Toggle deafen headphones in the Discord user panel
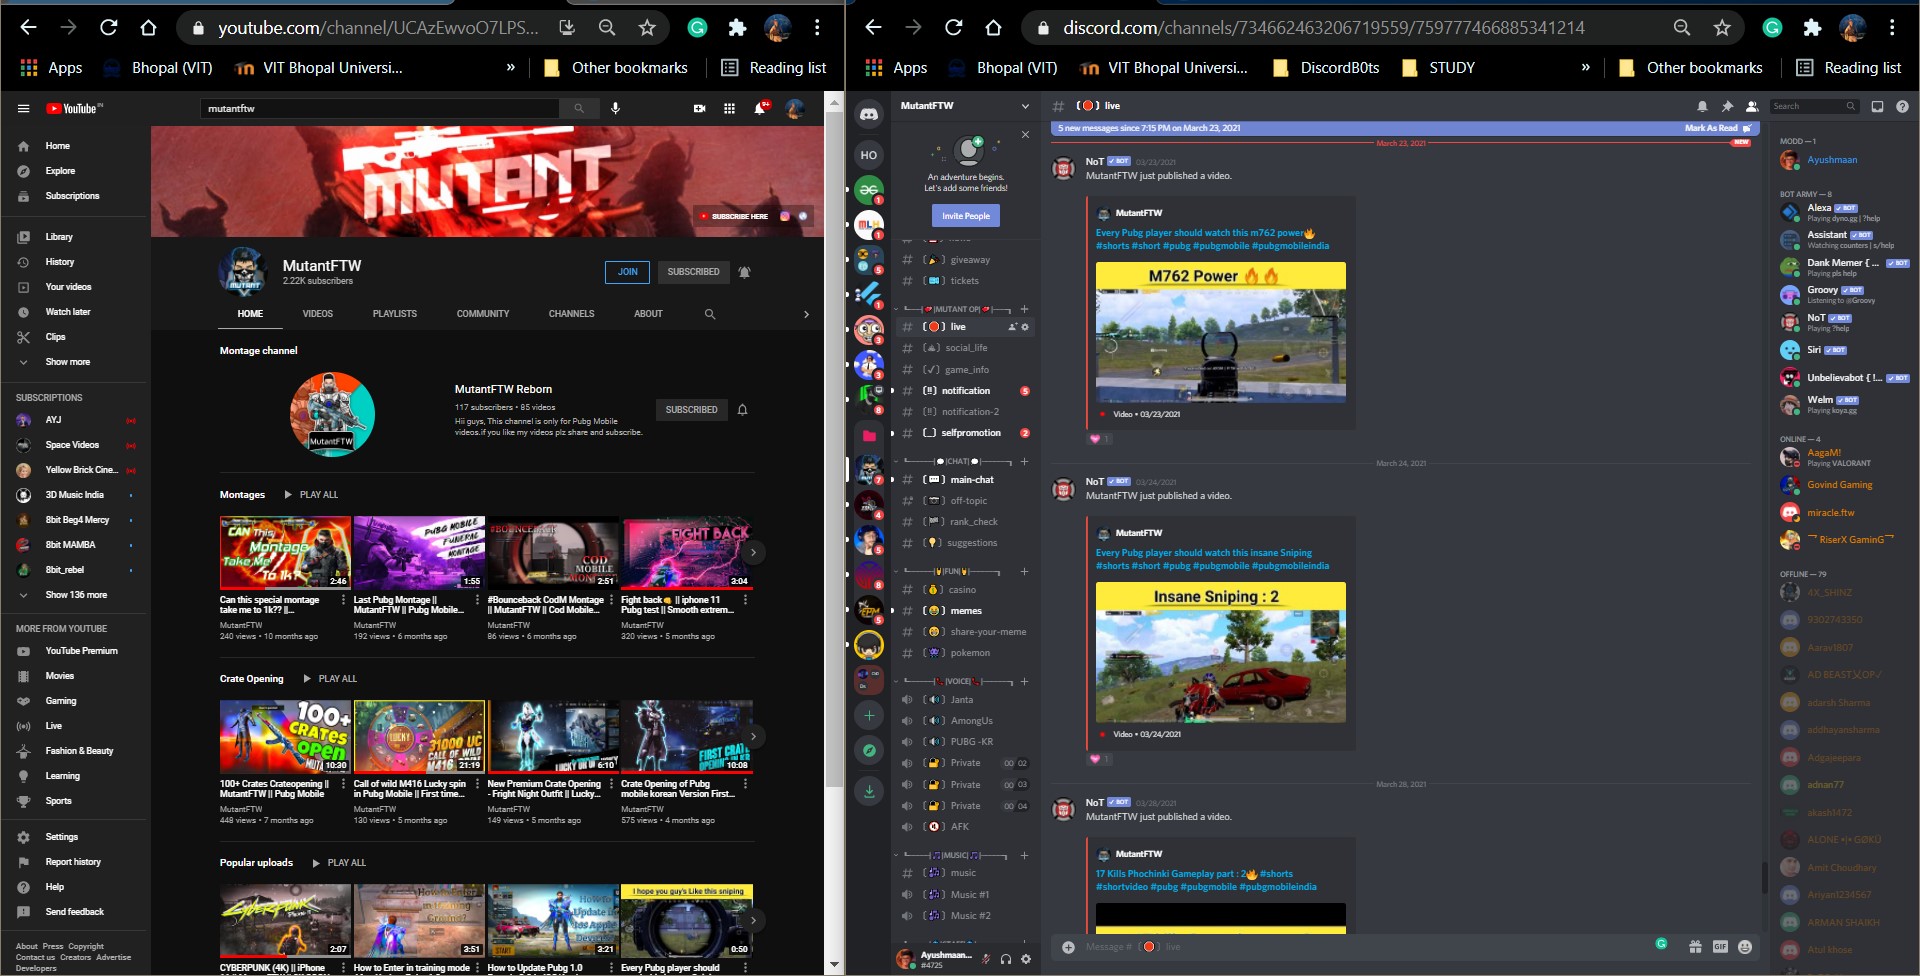The height and width of the screenshot is (976, 1920). tap(1005, 959)
